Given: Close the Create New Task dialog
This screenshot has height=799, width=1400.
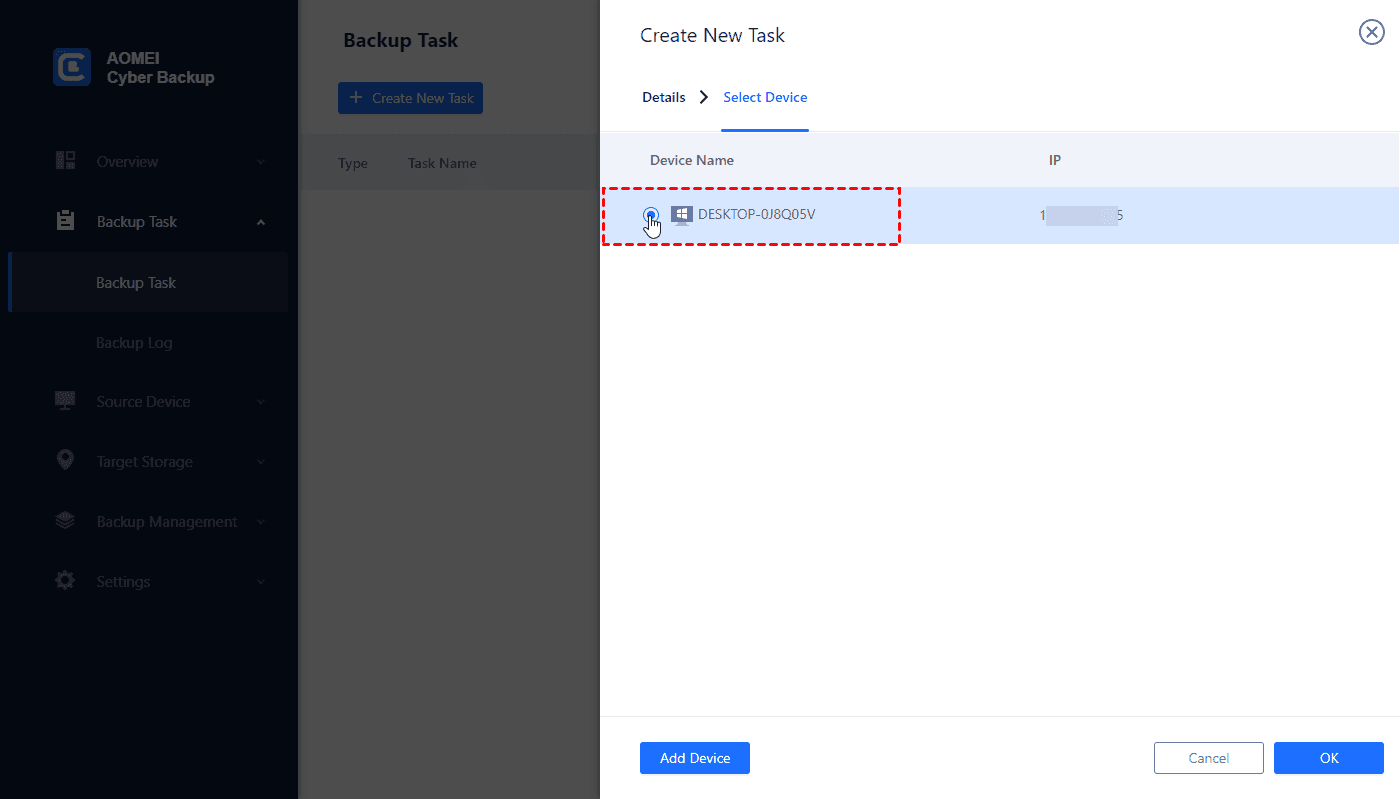Looking at the screenshot, I should click(x=1372, y=33).
